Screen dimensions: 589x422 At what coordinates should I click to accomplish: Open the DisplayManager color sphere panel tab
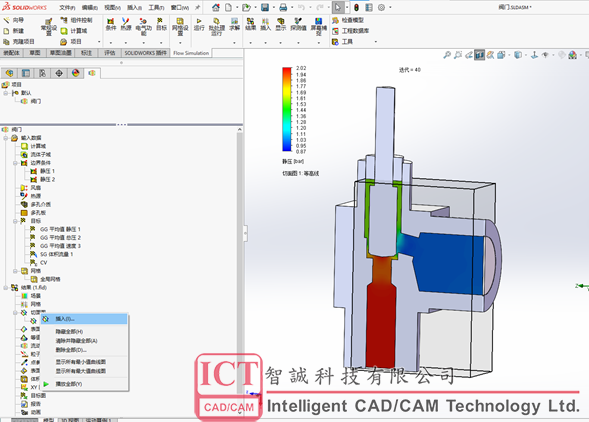click(x=76, y=73)
